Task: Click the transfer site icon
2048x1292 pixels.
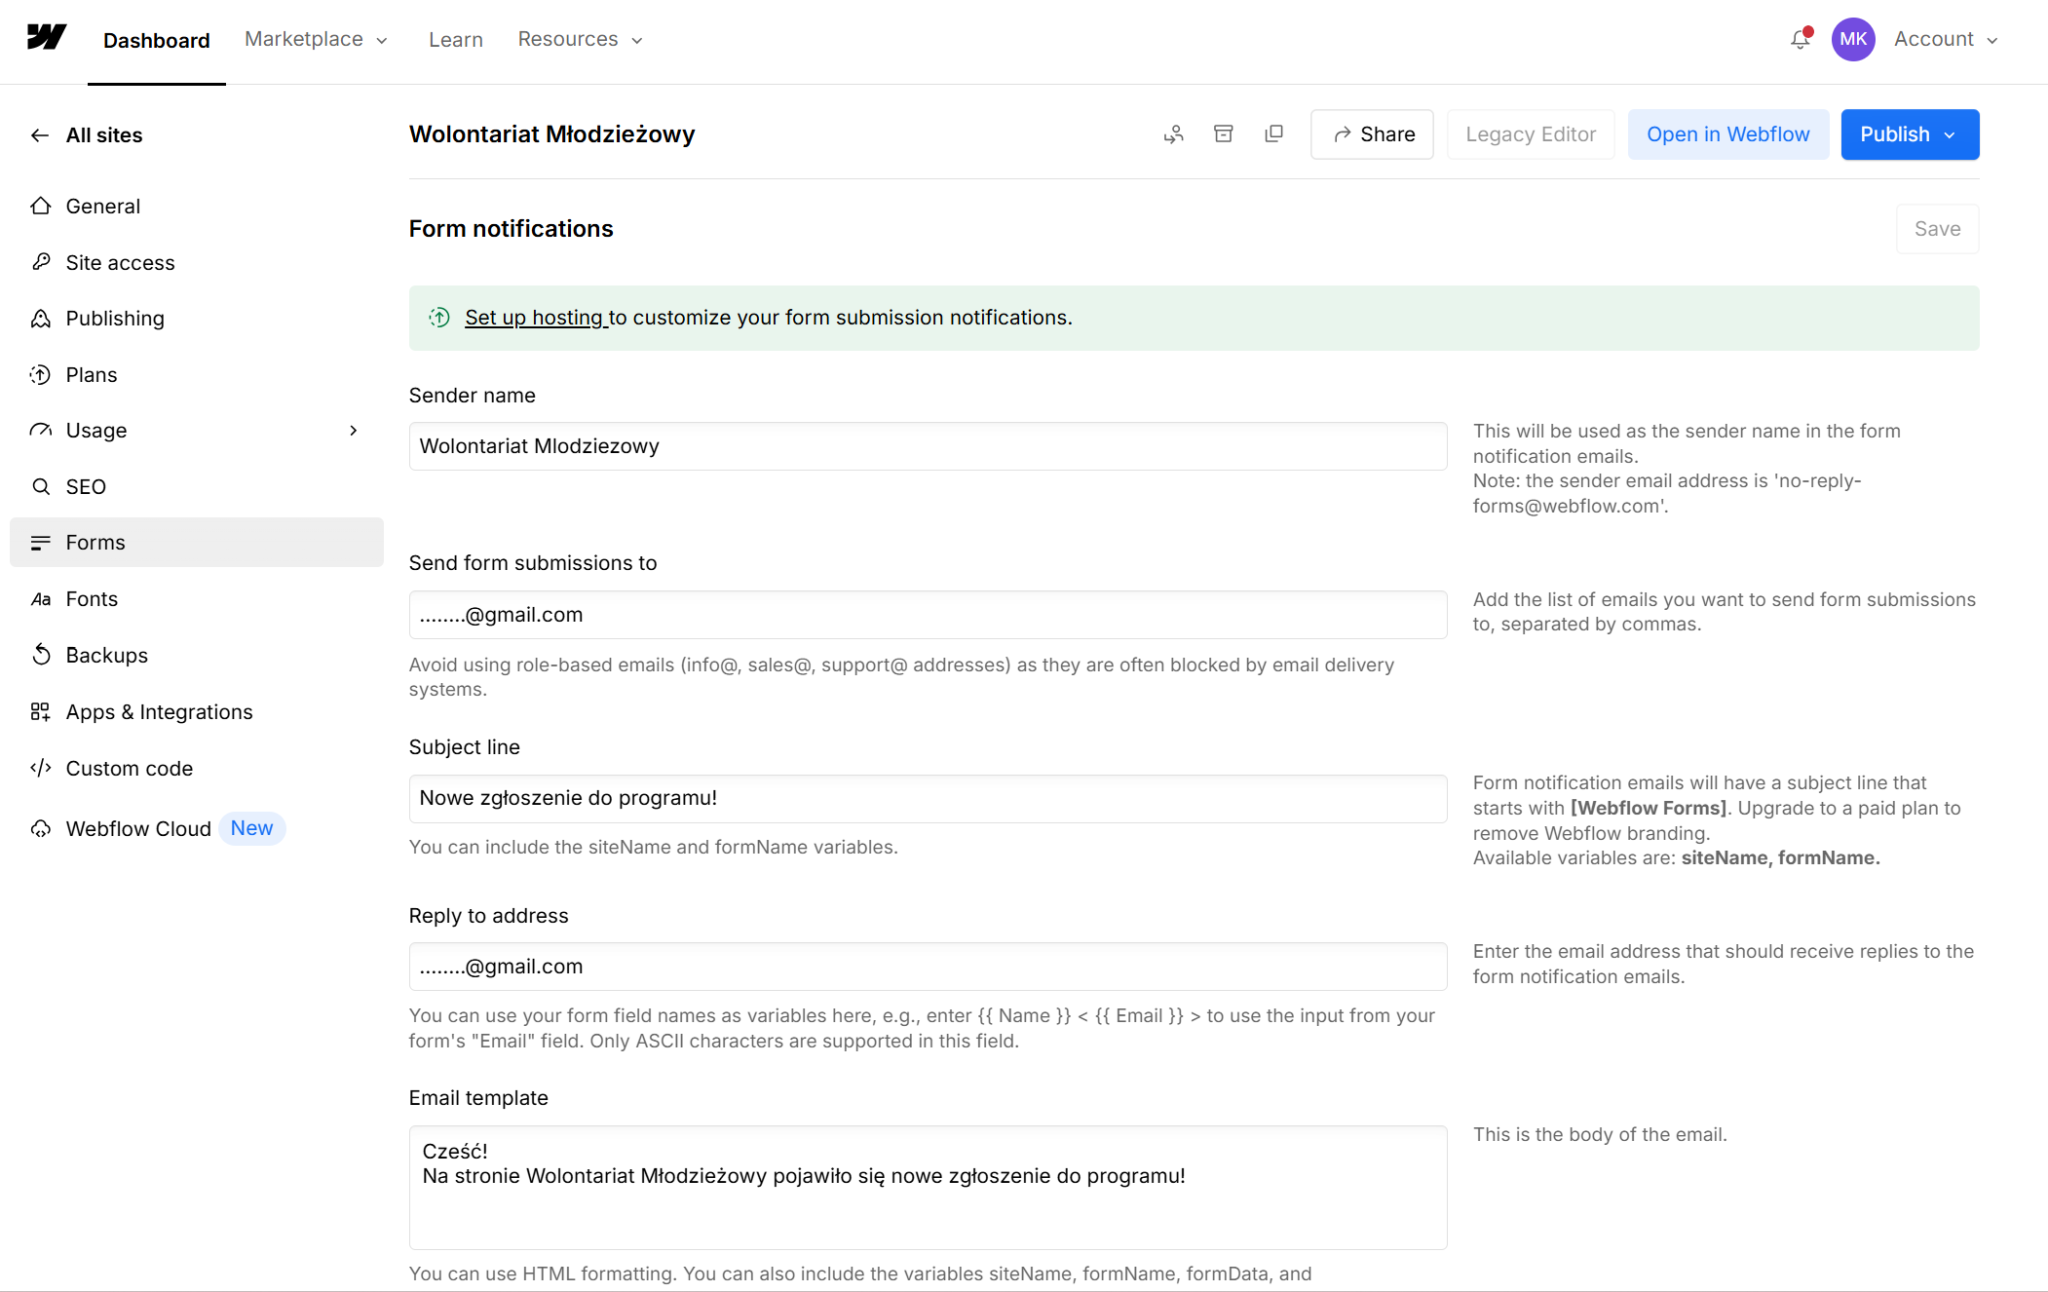Action: coord(1173,134)
